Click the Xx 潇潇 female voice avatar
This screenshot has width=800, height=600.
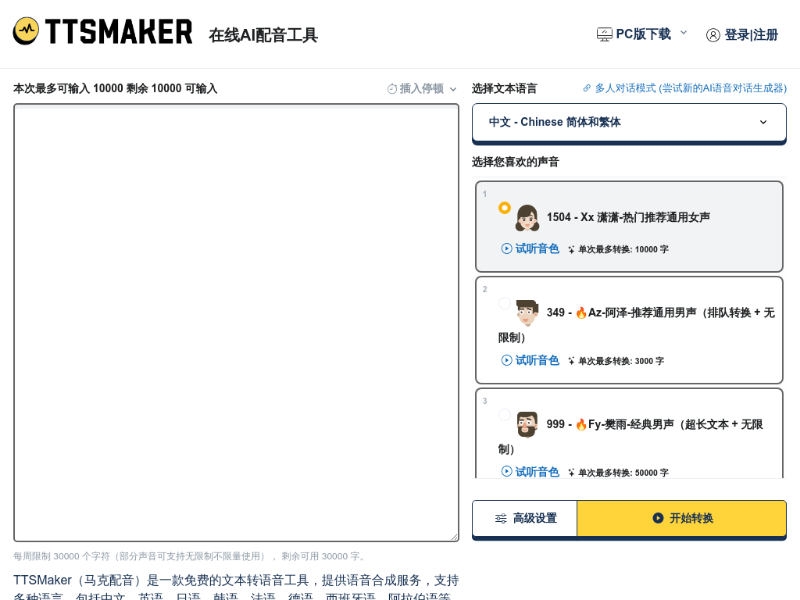(x=527, y=218)
